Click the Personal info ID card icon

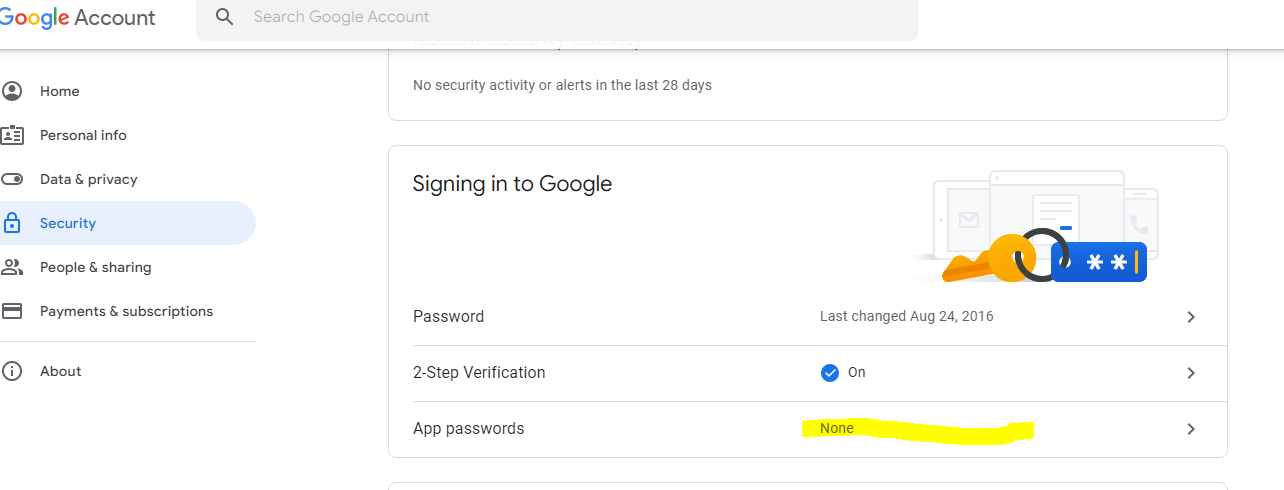point(12,135)
